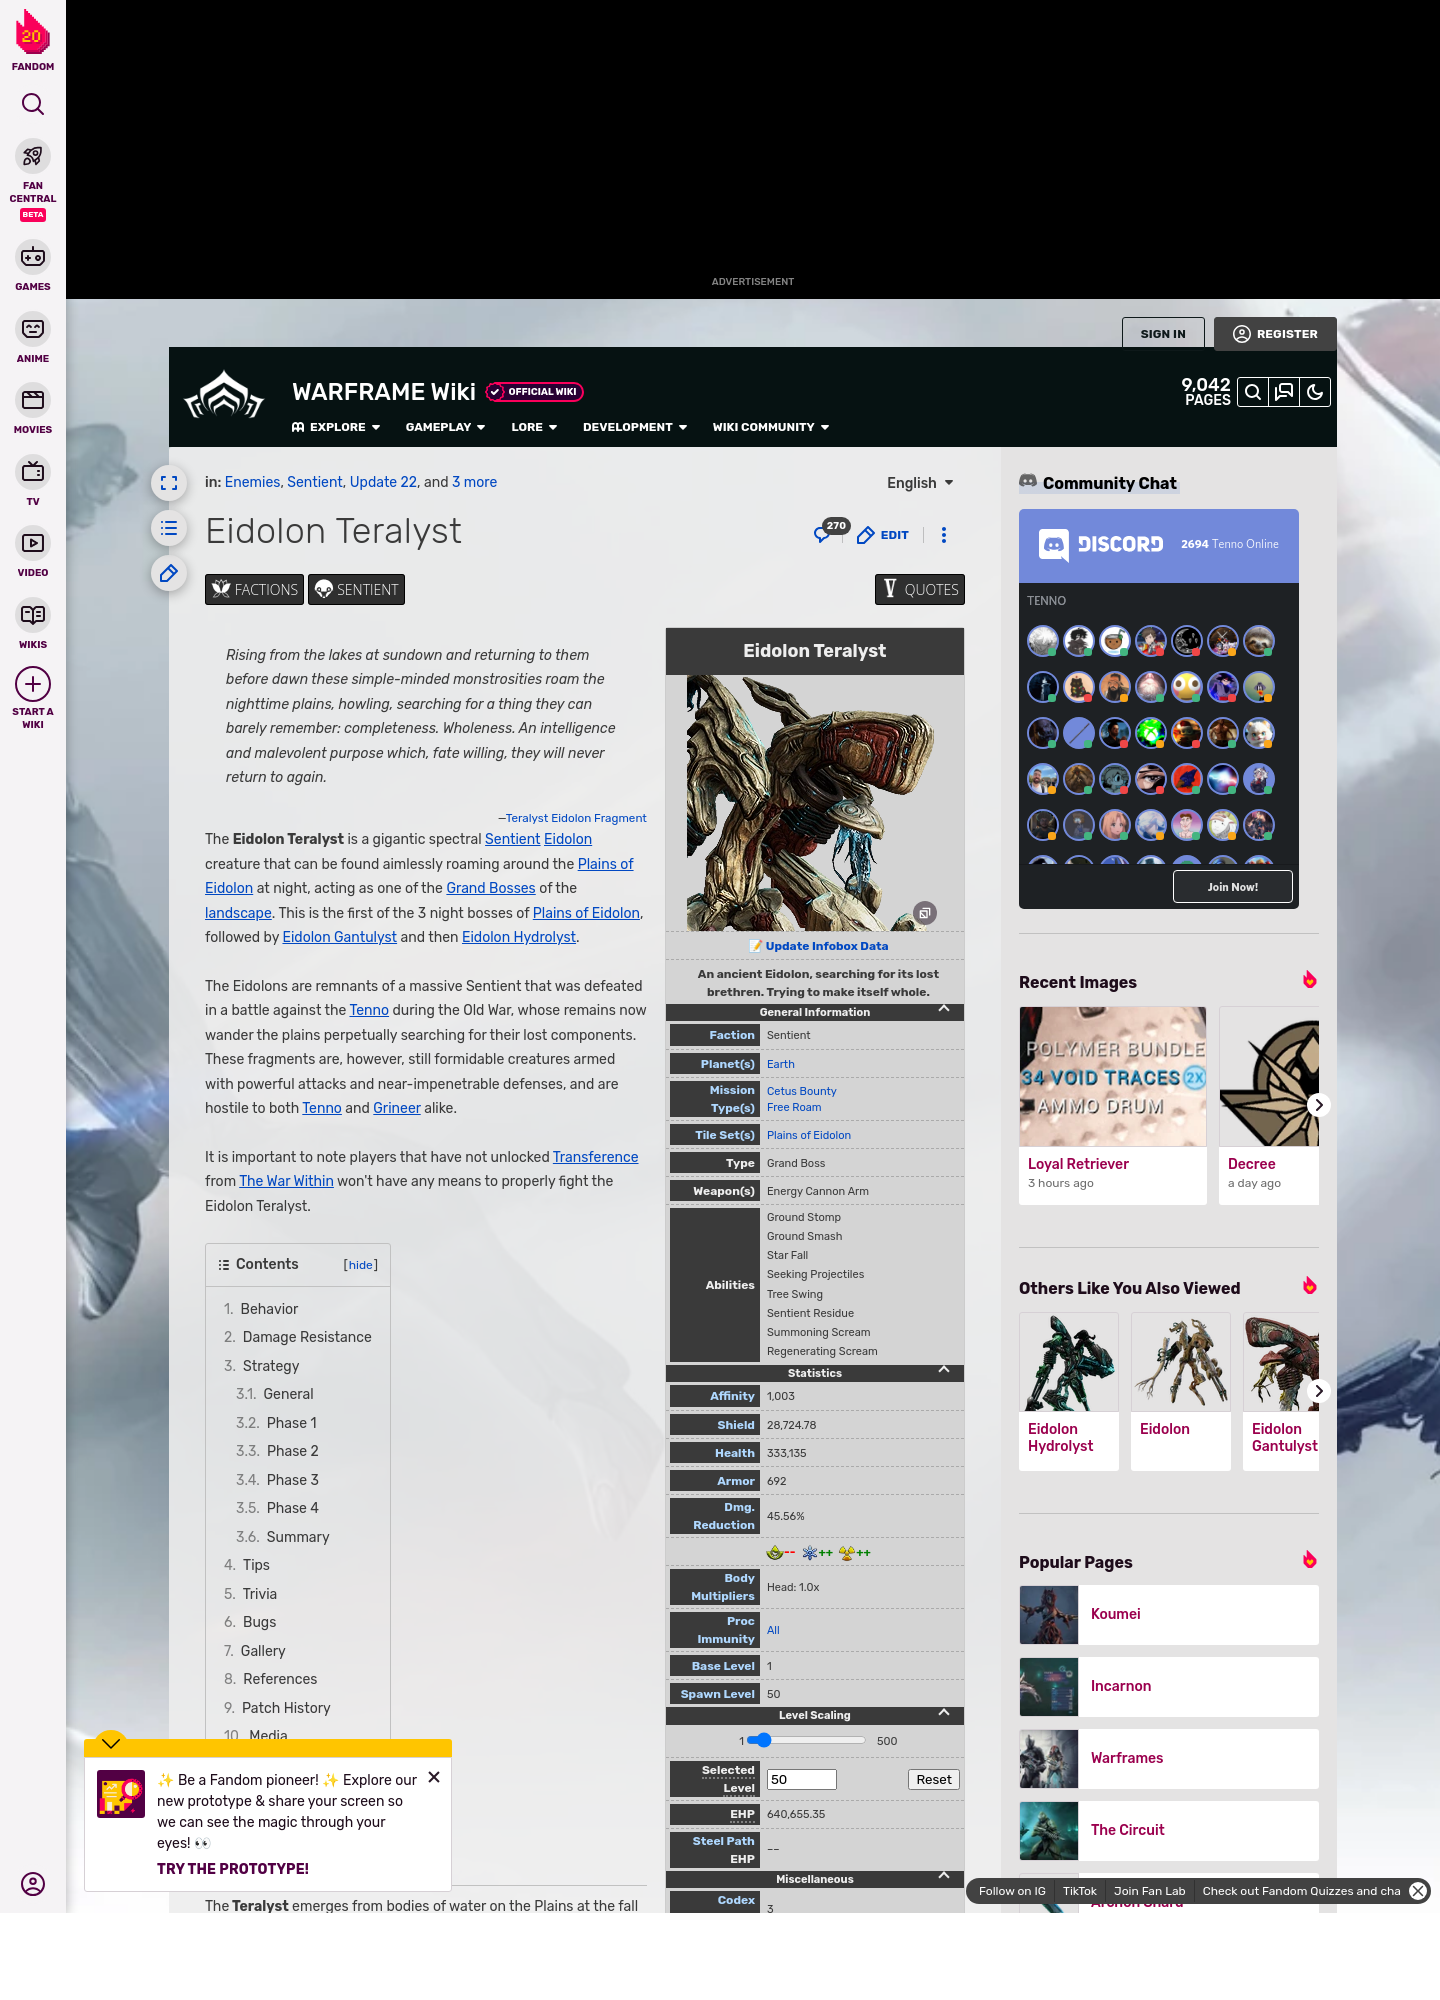Open the Koumei popular page
The width and height of the screenshot is (1440, 2000).
pyautogui.click(x=1169, y=1614)
